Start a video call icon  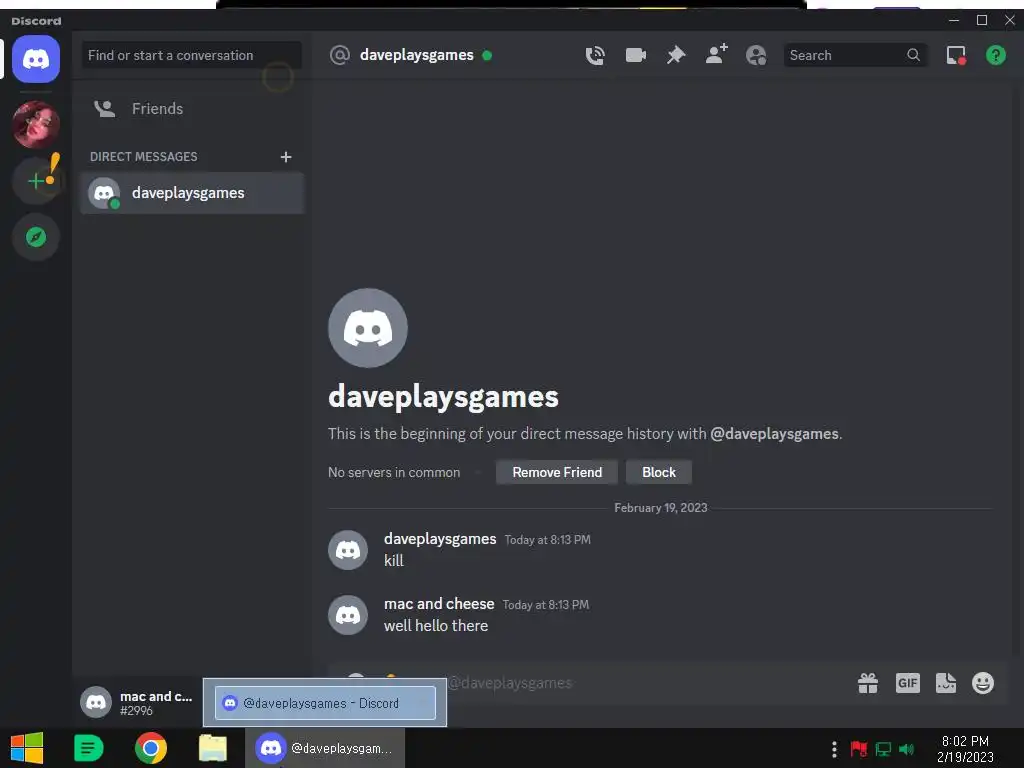click(635, 55)
